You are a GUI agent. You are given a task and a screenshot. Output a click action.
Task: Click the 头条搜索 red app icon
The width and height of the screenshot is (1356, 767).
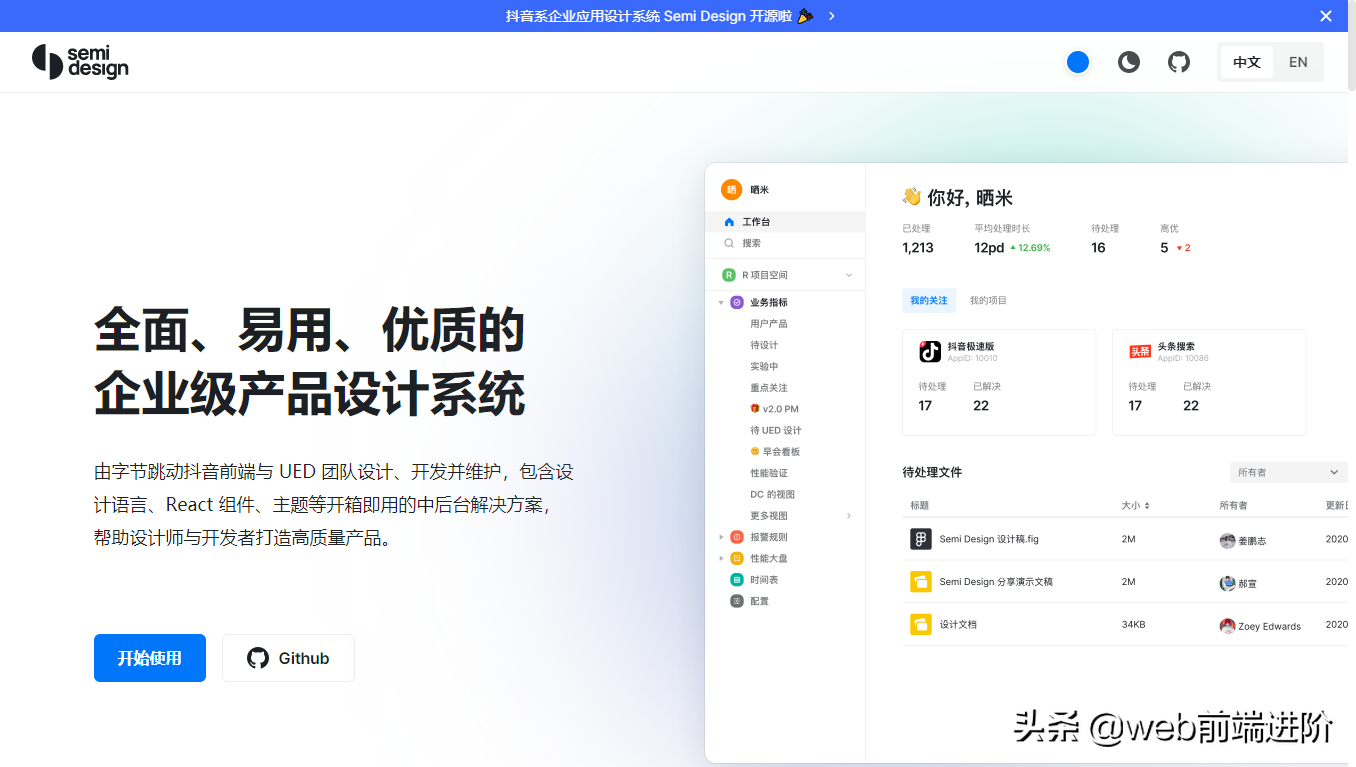pos(1140,352)
